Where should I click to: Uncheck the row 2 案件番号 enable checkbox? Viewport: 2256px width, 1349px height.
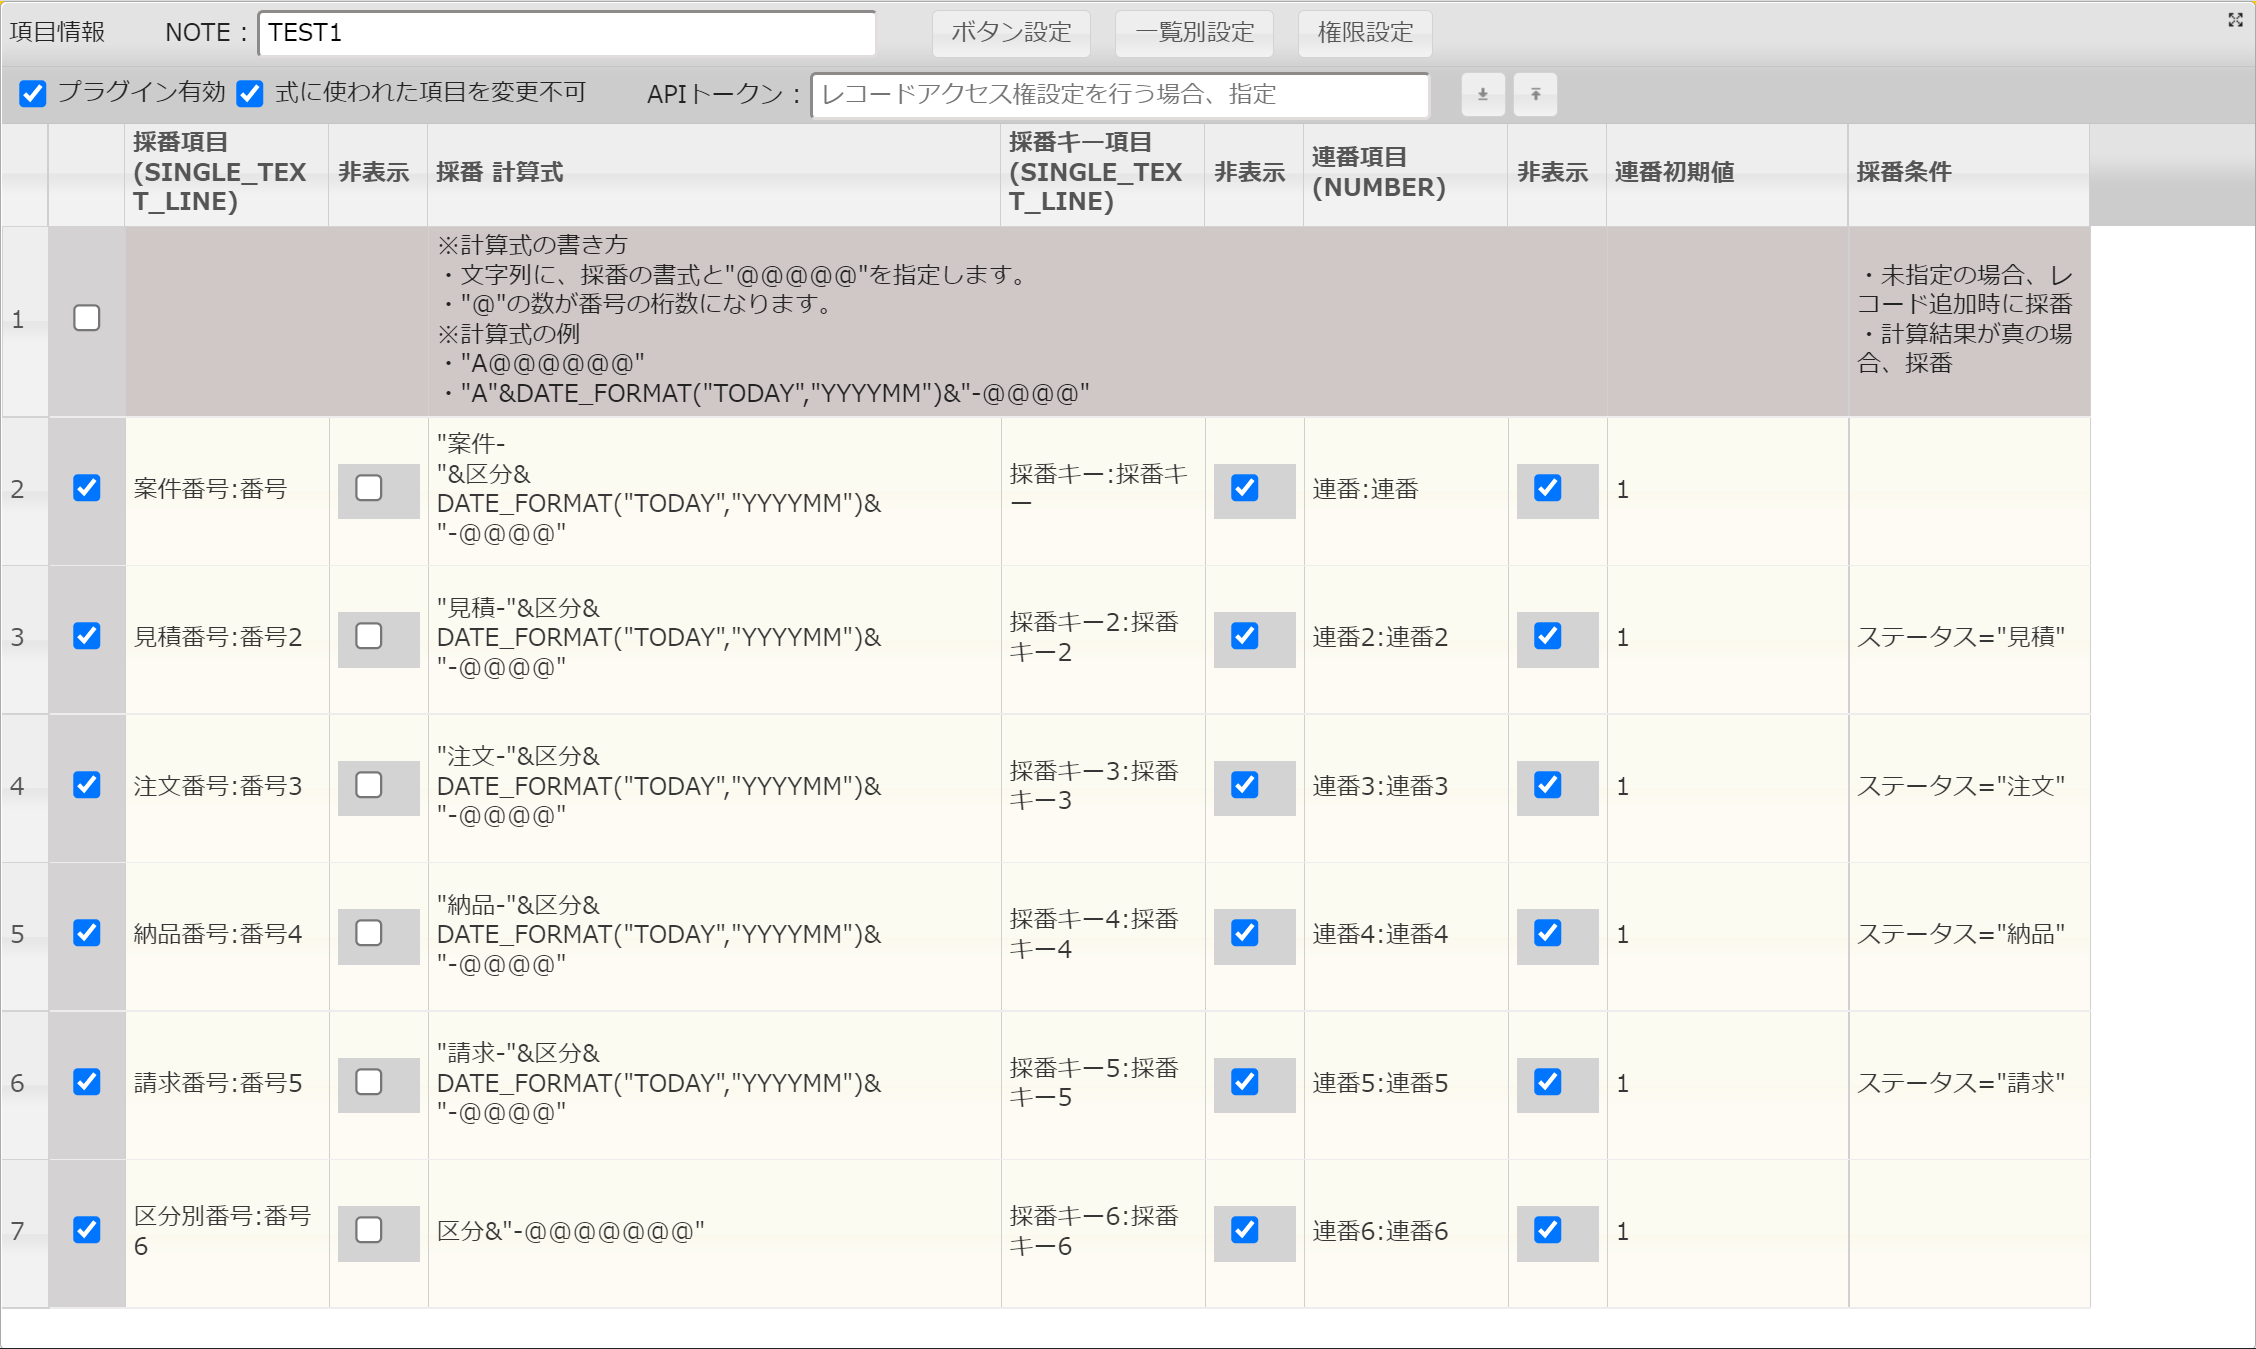pyautogui.click(x=87, y=488)
